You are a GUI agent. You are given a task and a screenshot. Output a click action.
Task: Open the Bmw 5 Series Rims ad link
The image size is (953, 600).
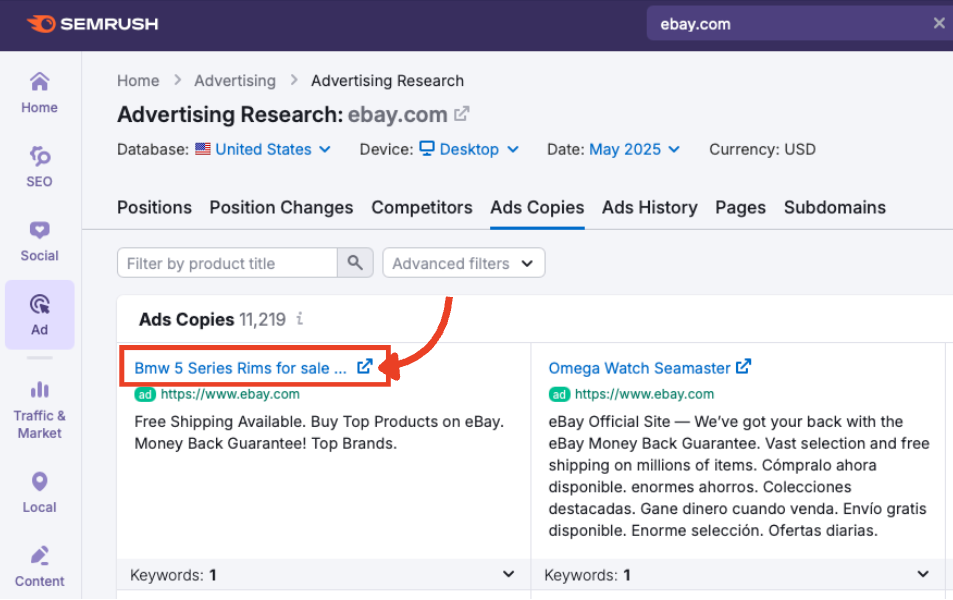coord(240,367)
